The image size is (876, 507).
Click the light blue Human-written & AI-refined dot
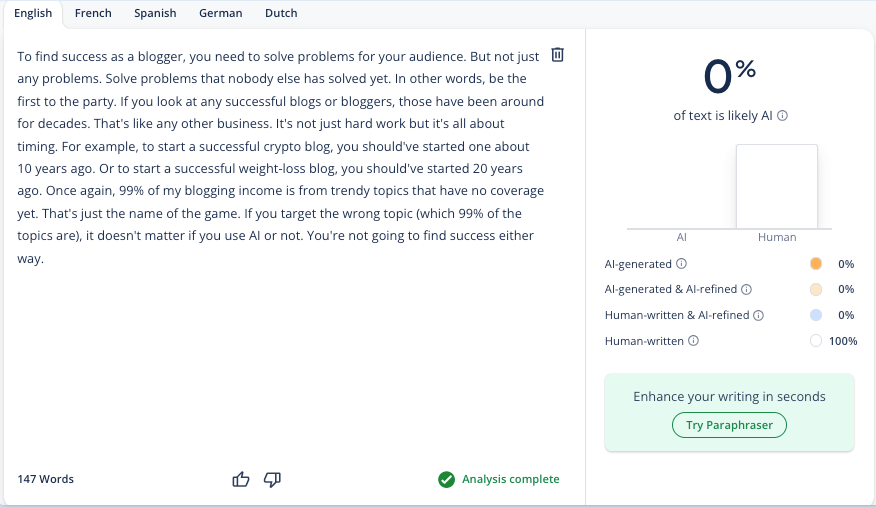[x=816, y=315]
